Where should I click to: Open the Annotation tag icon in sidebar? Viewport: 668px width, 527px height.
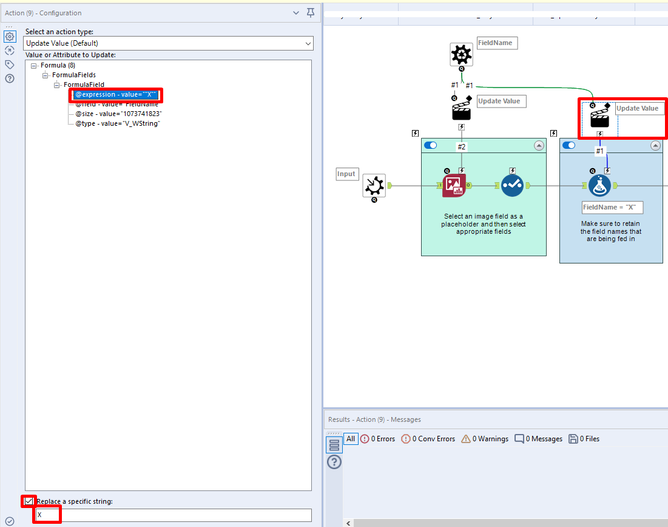point(9,64)
